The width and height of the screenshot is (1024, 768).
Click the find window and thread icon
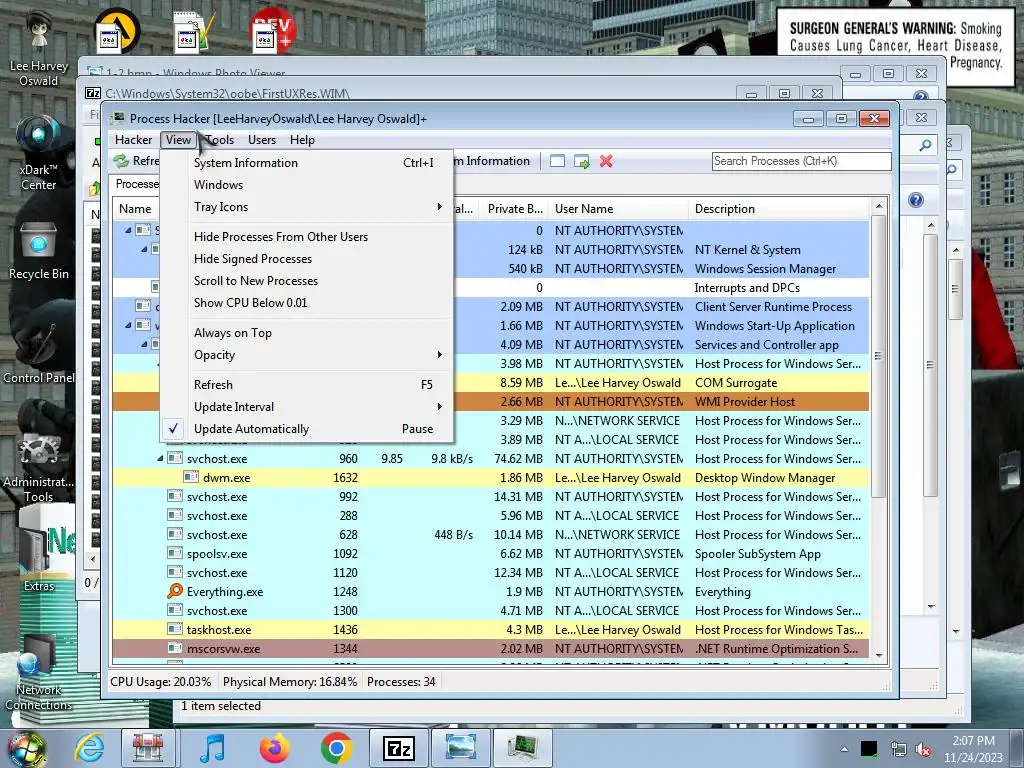click(x=581, y=161)
